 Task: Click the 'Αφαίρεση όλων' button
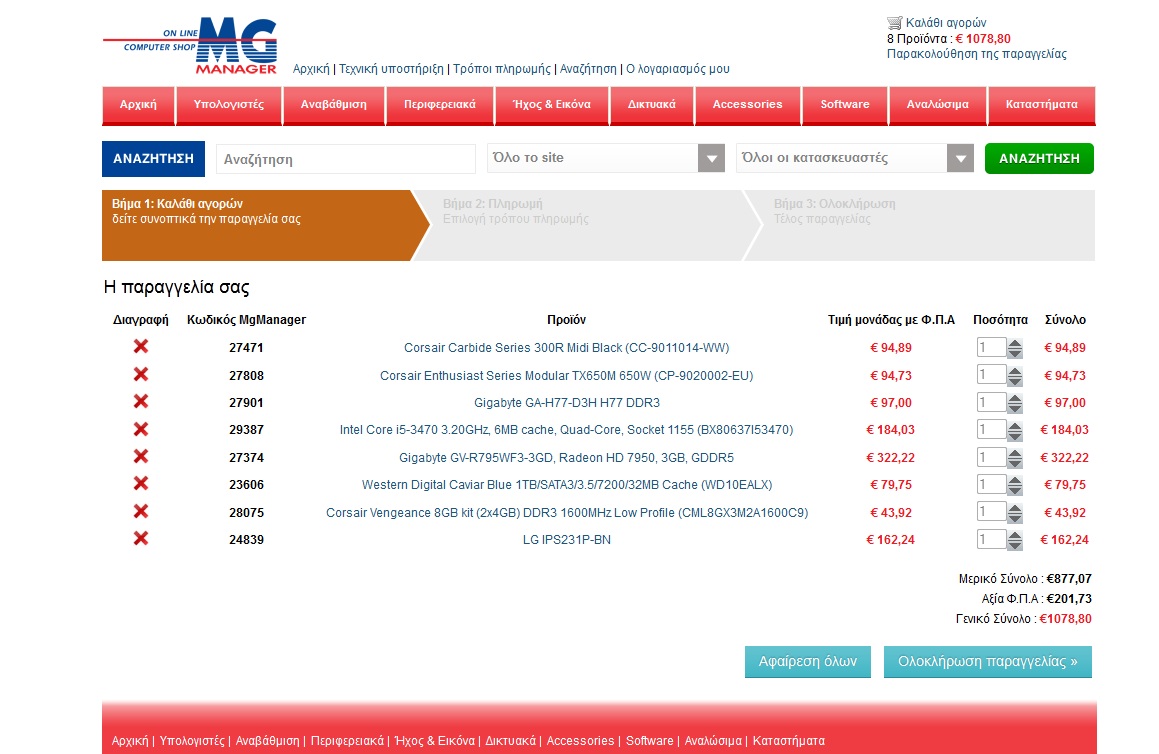pyautogui.click(x=807, y=662)
